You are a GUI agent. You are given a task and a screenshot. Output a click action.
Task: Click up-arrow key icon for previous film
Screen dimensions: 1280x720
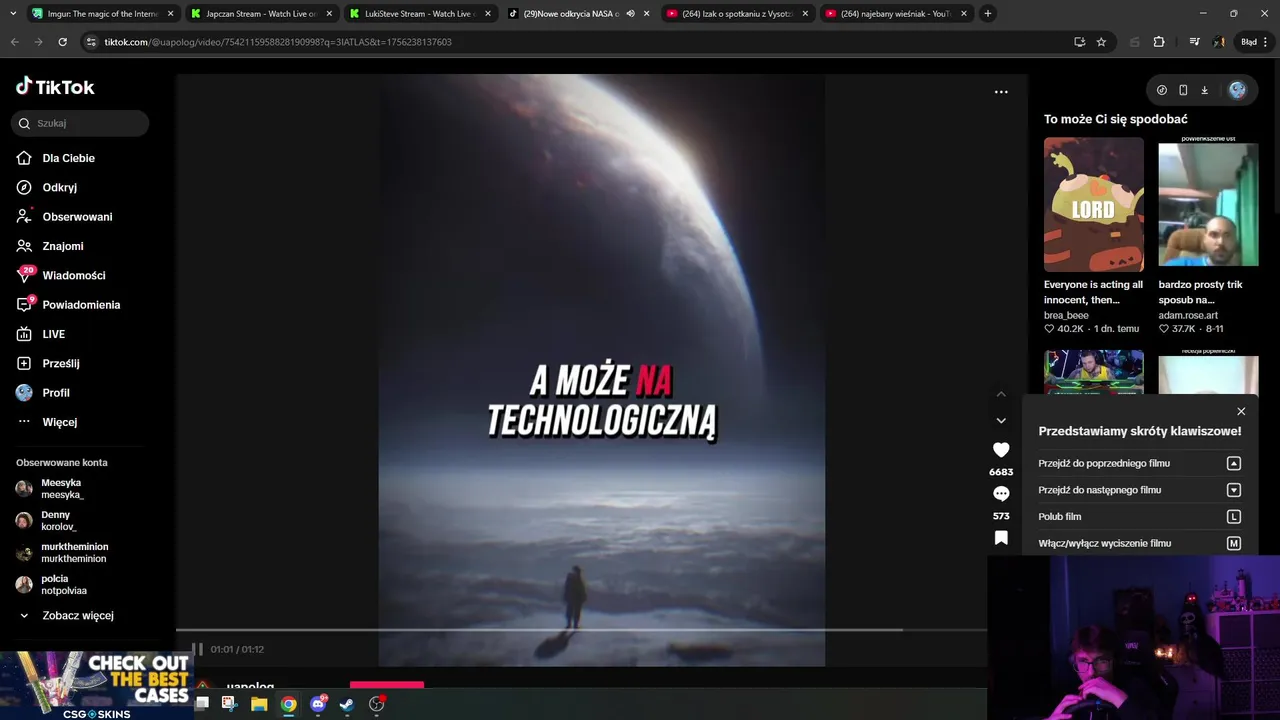[1234, 463]
